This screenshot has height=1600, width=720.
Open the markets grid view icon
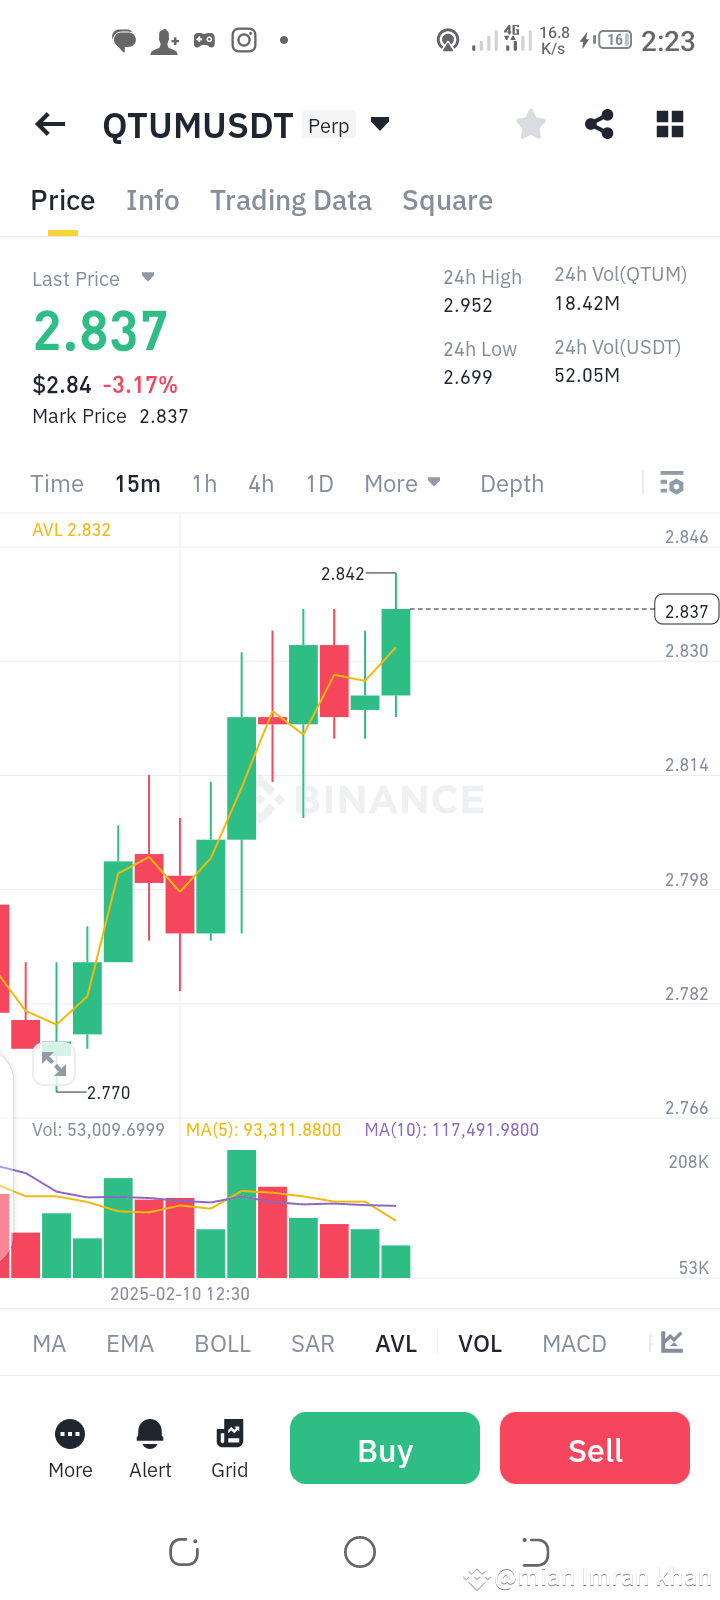coord(668,124)
